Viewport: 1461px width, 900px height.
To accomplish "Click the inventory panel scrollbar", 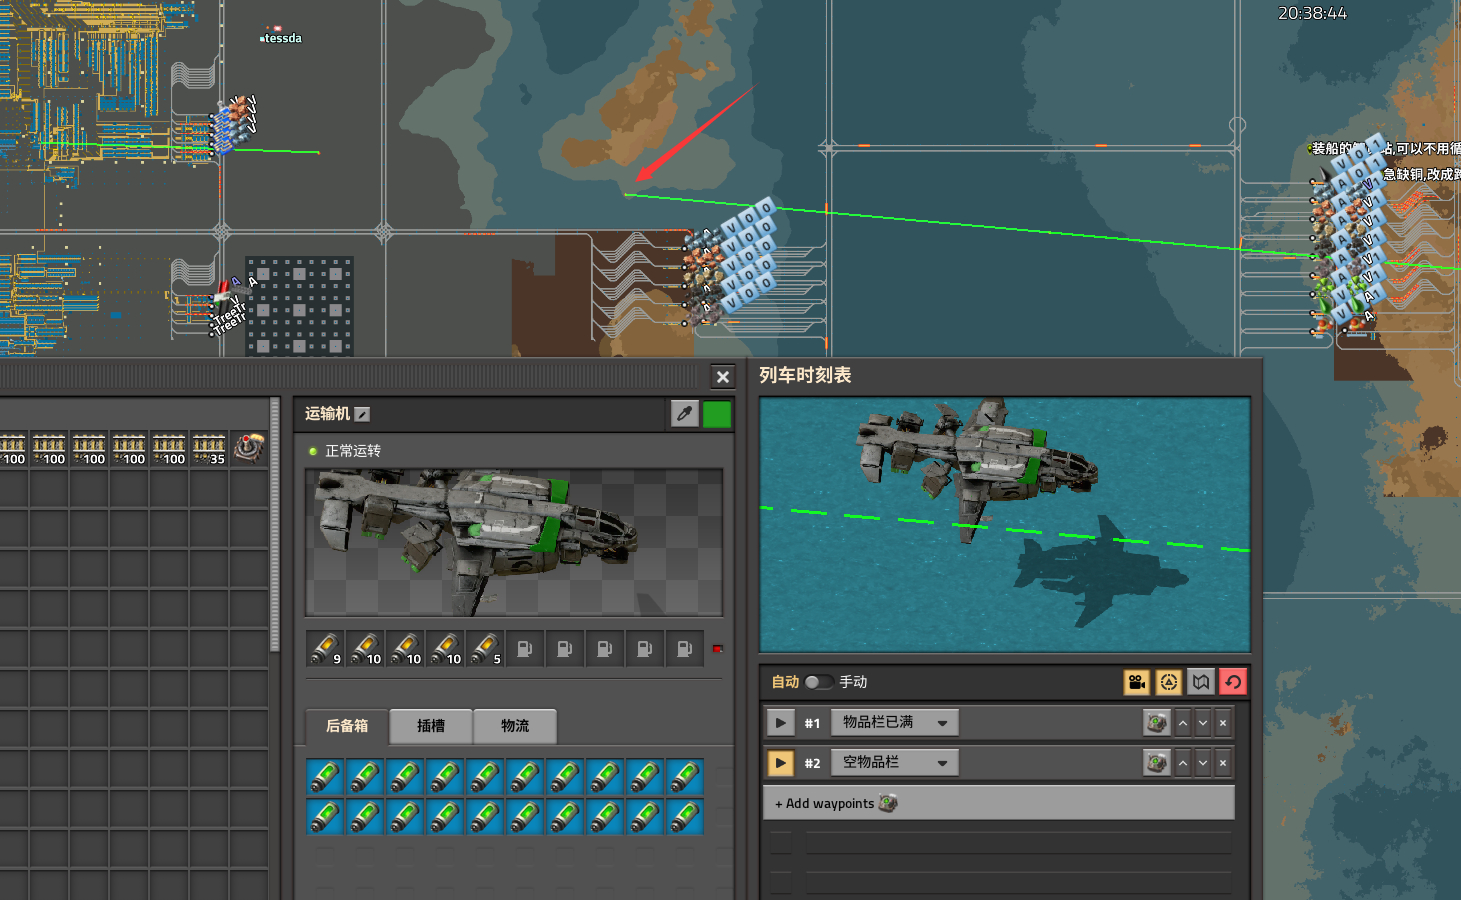I will click(x=275, y=525).
